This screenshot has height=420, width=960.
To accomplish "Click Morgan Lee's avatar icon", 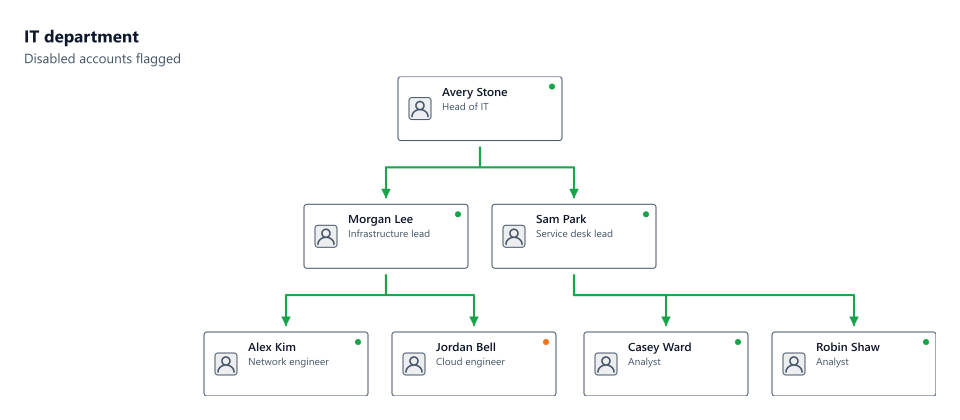I will (326, 236).
